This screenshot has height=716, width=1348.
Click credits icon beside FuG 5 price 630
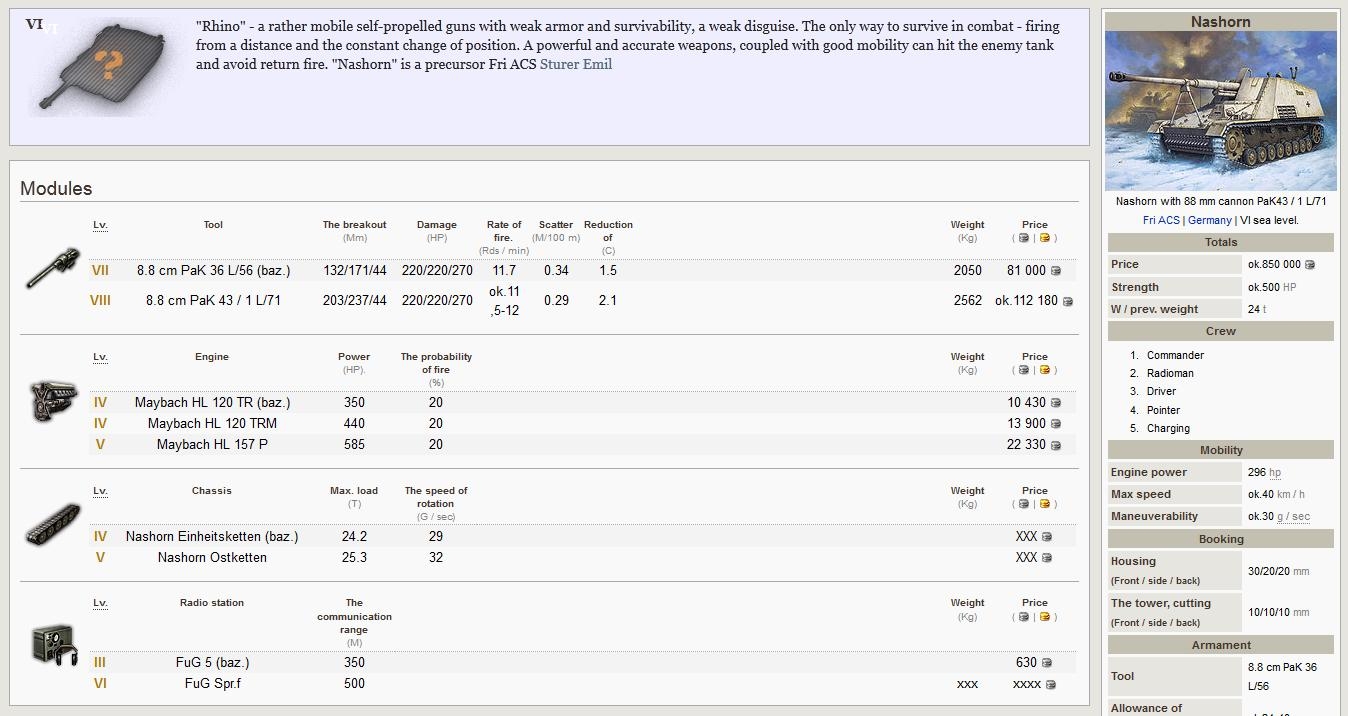tap(1047, 663)
